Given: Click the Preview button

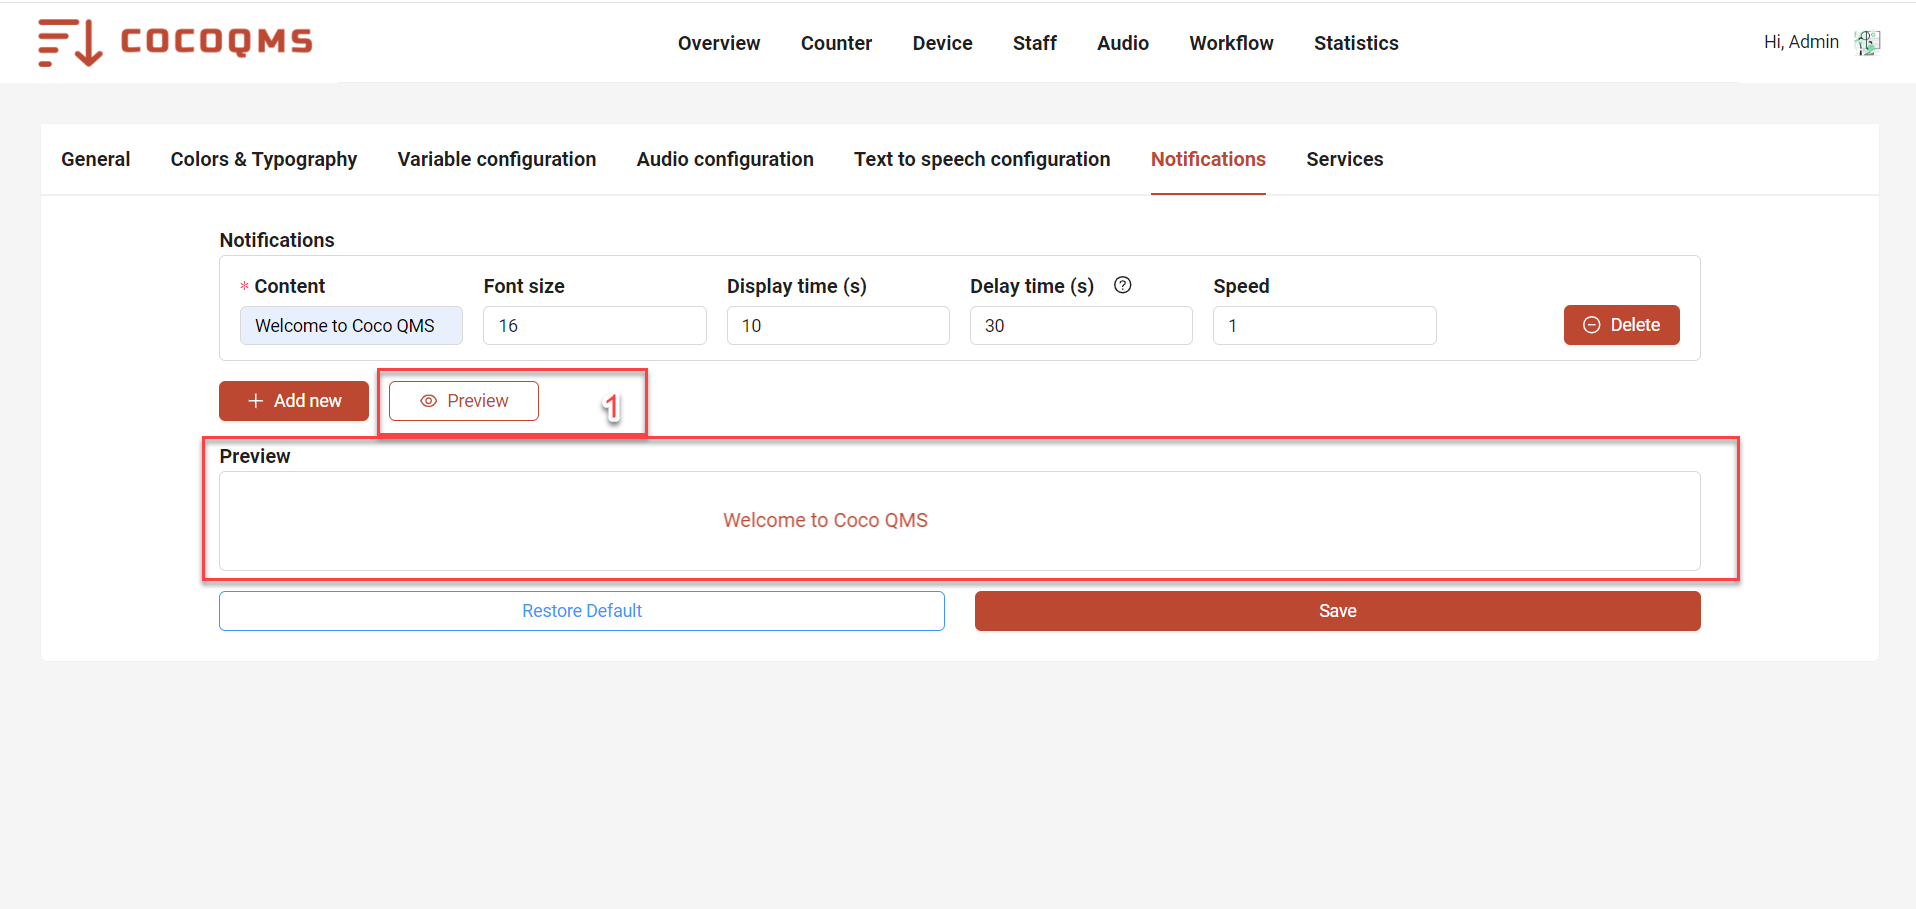Looking at the screenshot, I should click(x=464, y=401).
